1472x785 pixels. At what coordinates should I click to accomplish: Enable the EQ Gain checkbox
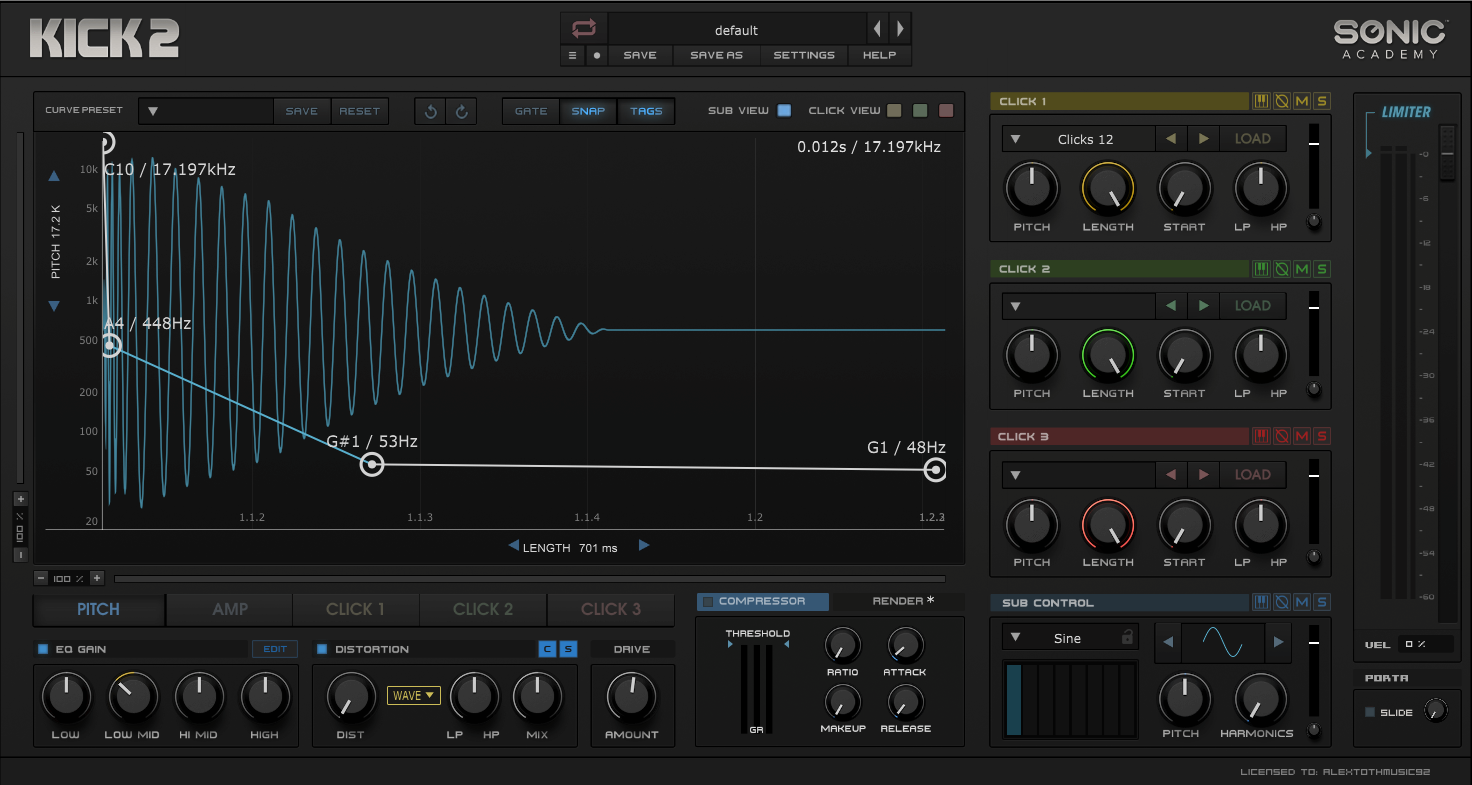(x=42, y=649)
